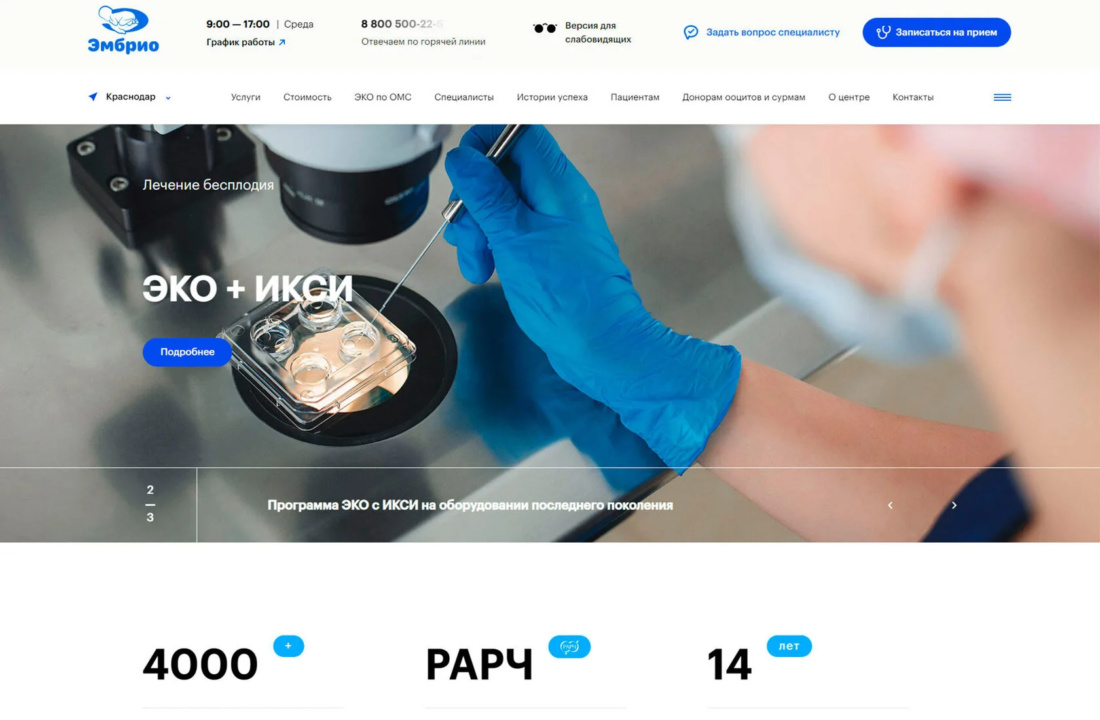
Task: Open Задать вопрос специалисту
Action: click(x=772, y=32)
